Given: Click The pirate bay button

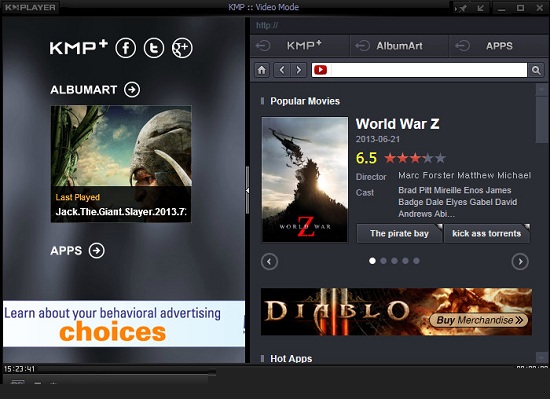Looking at the screenshot, I should coord(399,234).
